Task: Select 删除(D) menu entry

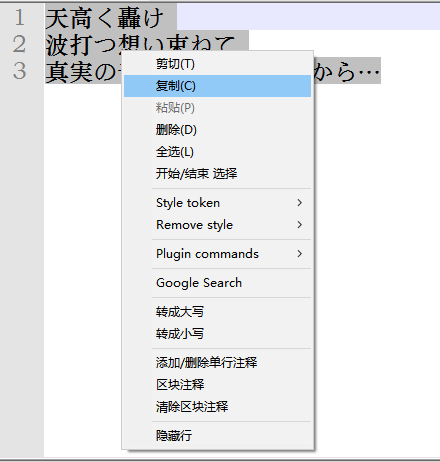Action: pos(217,130)
